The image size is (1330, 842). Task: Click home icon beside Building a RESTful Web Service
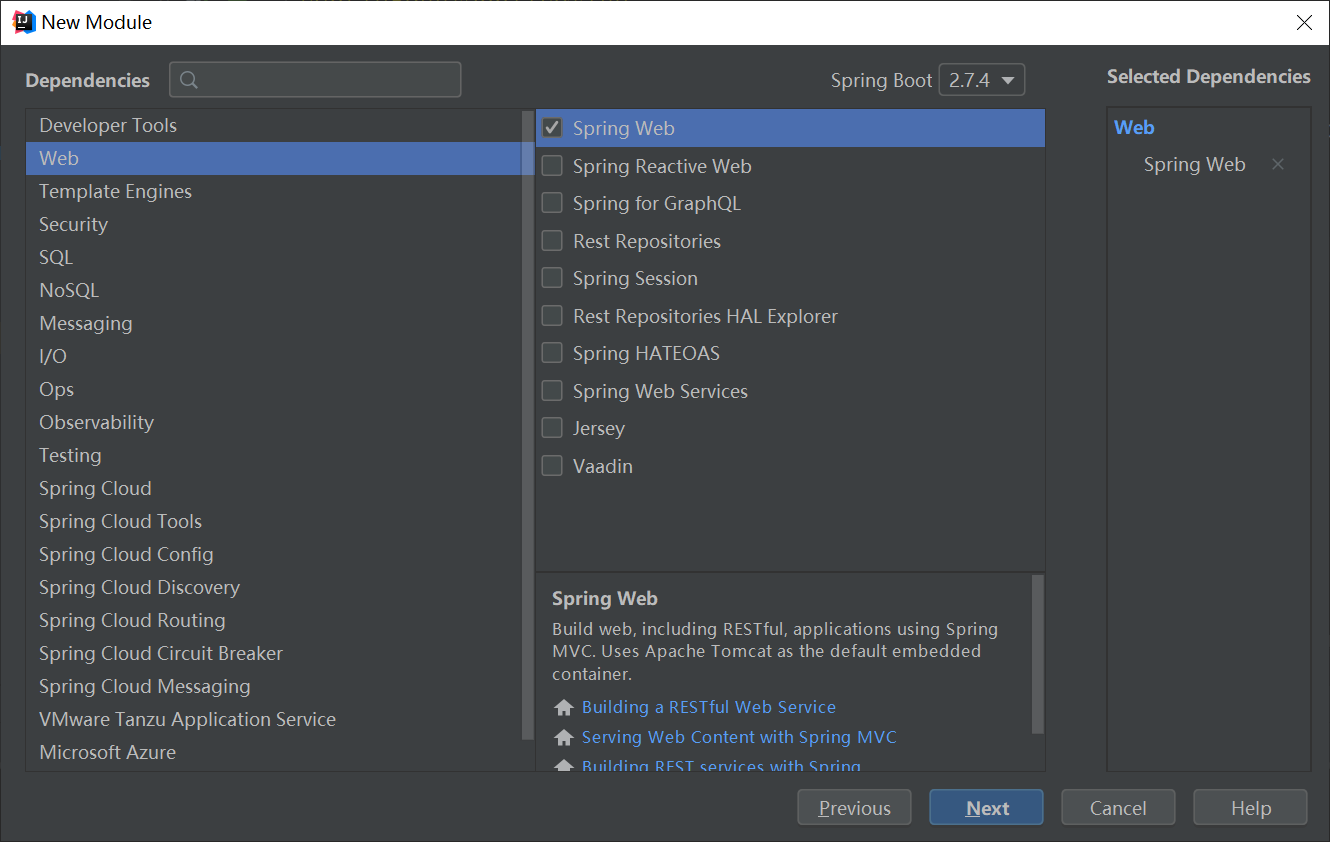pos(564,708)
